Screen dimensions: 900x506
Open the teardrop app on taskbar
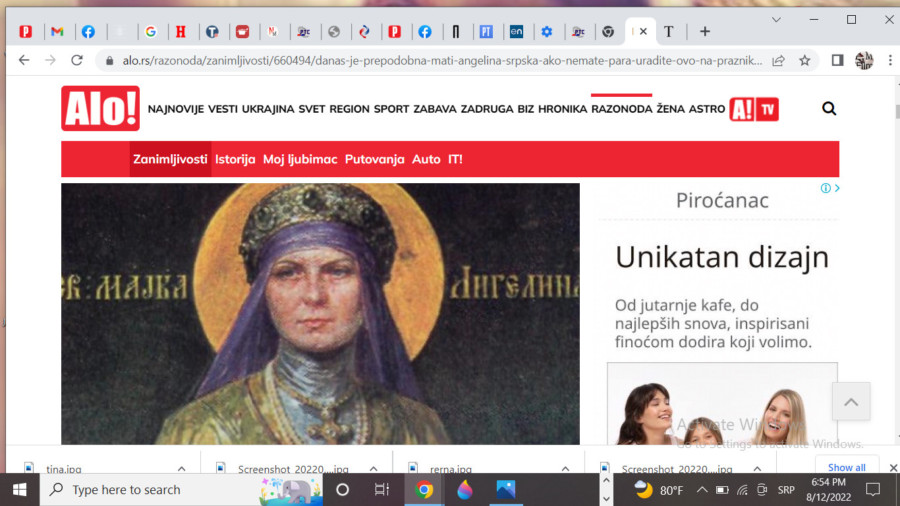coord(464,490)
